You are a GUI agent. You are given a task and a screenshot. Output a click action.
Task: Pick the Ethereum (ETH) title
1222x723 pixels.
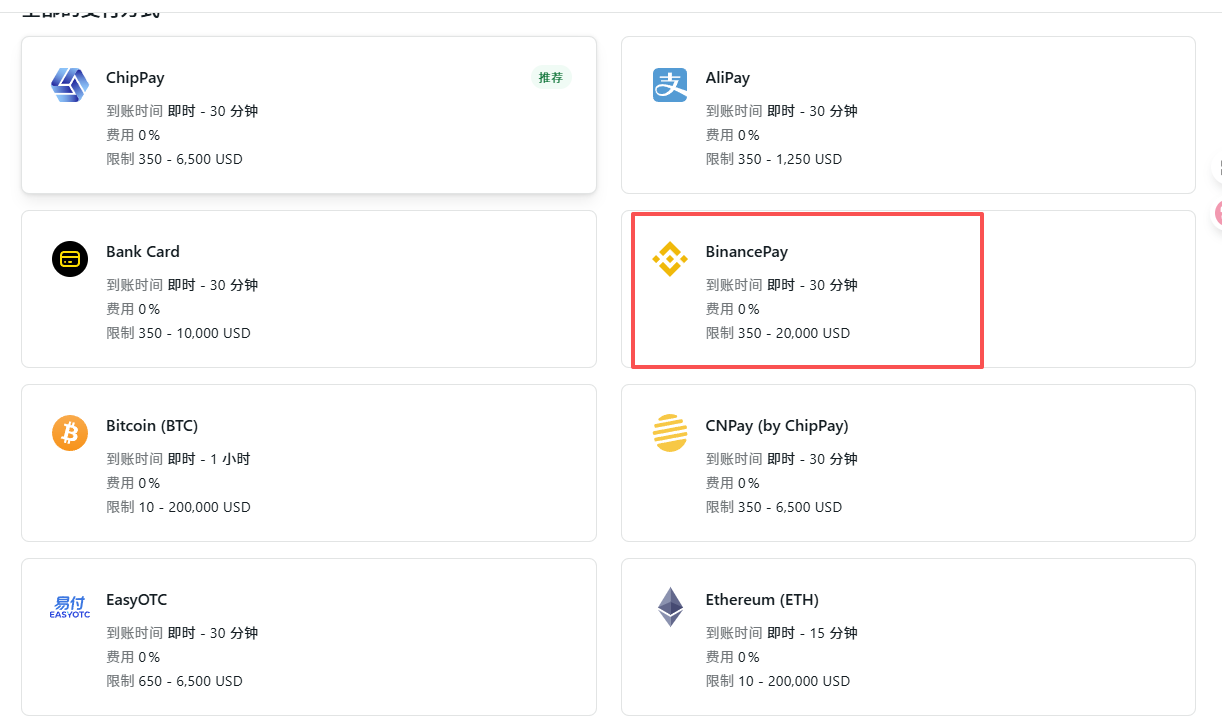pyautogui.click(x=761, y=600)
